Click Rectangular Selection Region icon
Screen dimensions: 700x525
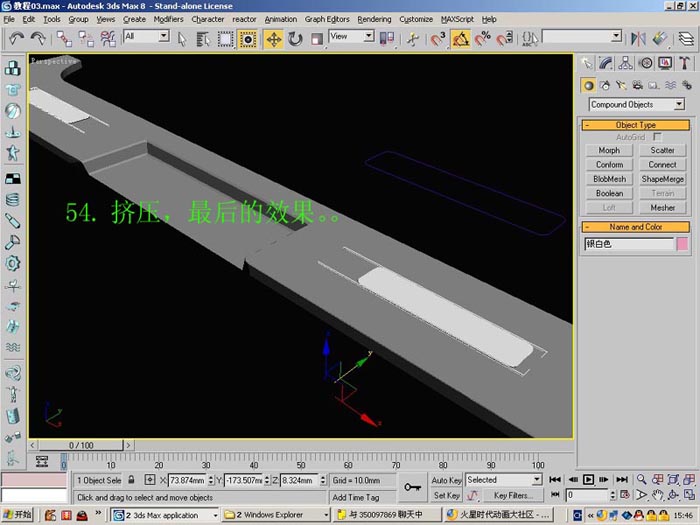pyautogui.click(x=225, y=39)
